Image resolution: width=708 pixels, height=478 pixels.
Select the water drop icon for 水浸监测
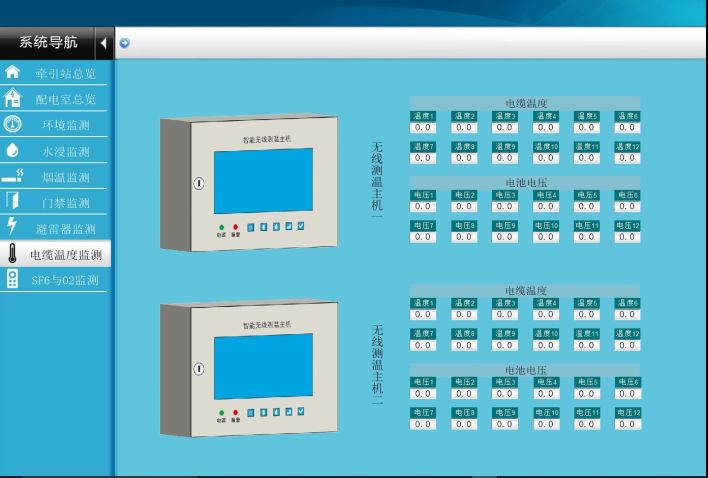[12, 150]
